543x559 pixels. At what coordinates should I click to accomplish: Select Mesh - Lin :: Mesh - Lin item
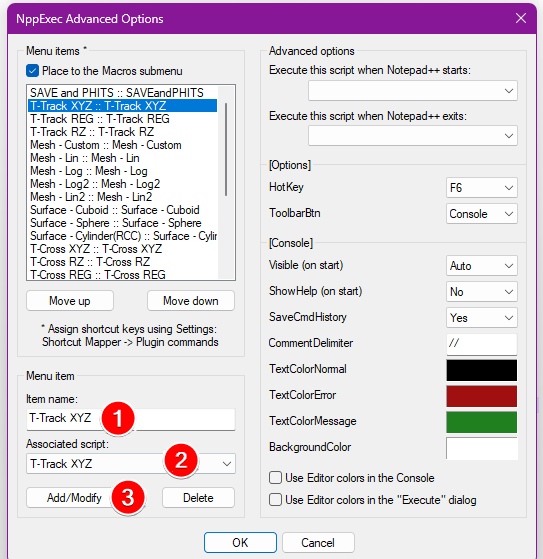coord(122,158)
